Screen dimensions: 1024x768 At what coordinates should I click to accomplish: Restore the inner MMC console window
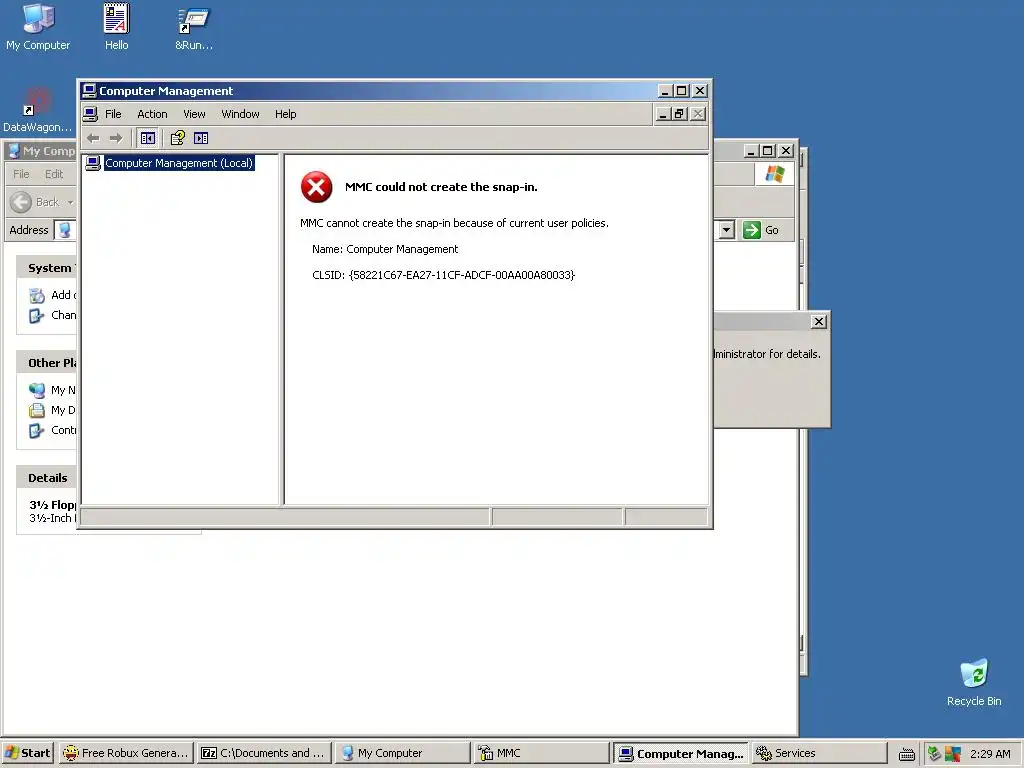point(679,114)
